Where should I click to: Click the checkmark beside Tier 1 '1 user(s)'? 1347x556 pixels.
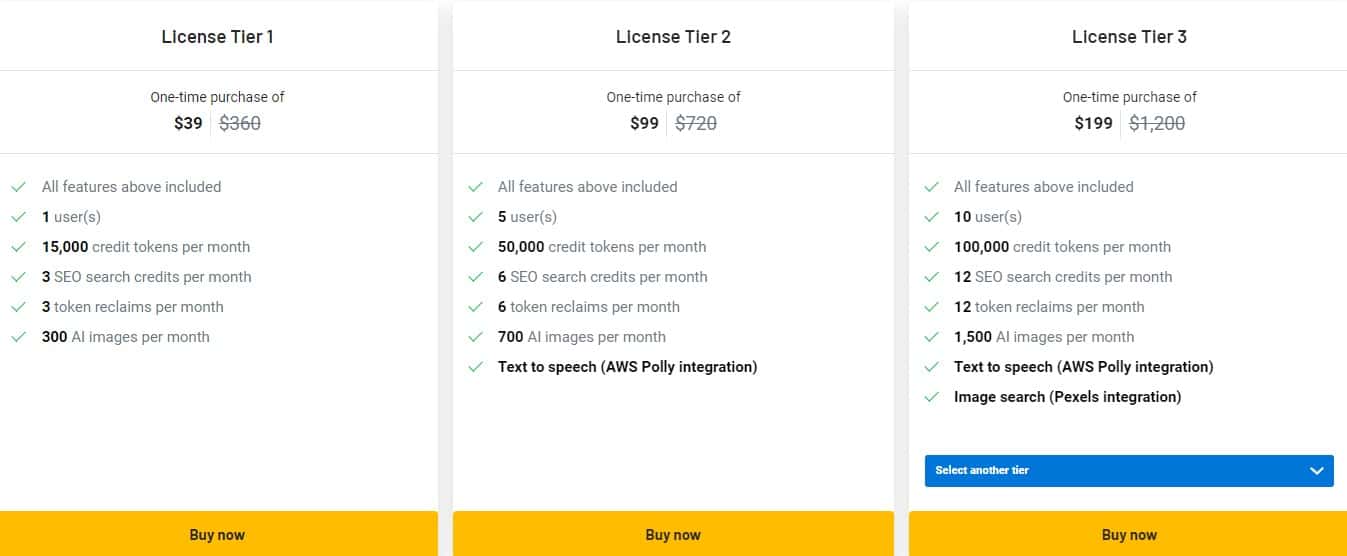tap(18, 217)
